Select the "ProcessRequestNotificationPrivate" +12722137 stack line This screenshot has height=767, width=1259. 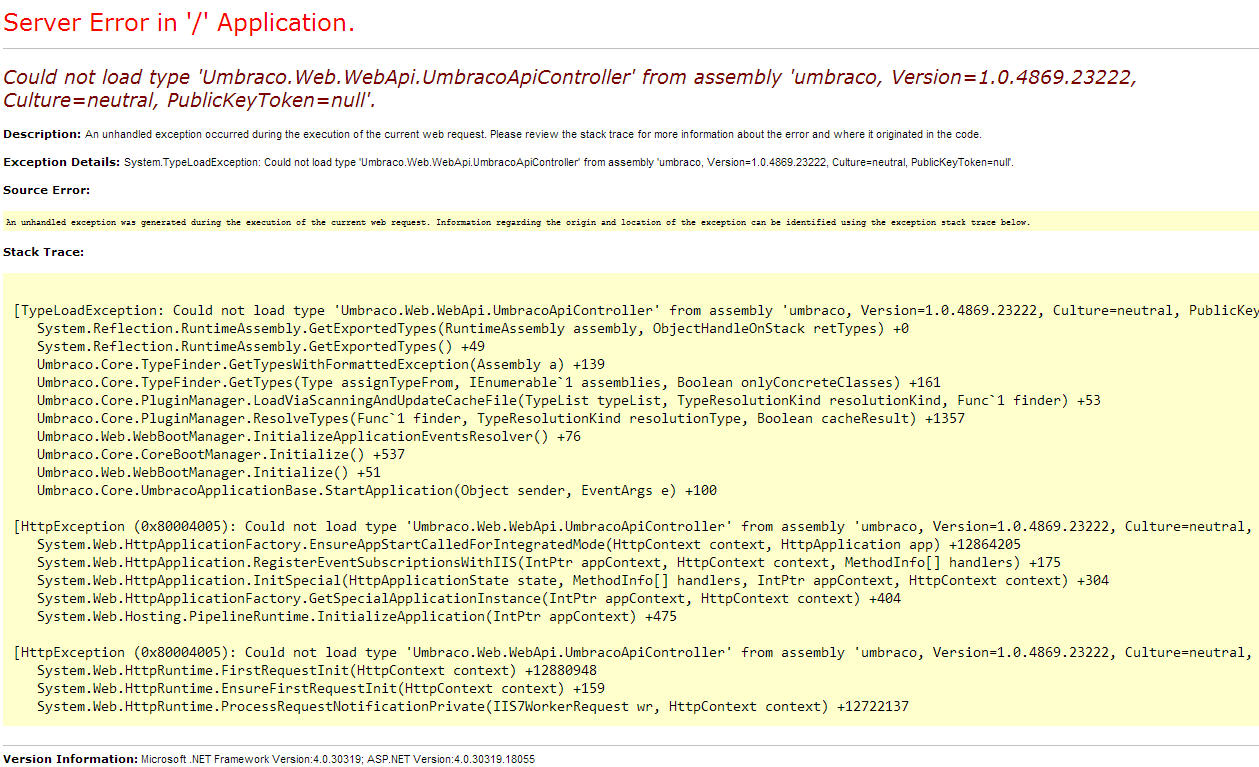pyautogui.click(x=473, y=706)
